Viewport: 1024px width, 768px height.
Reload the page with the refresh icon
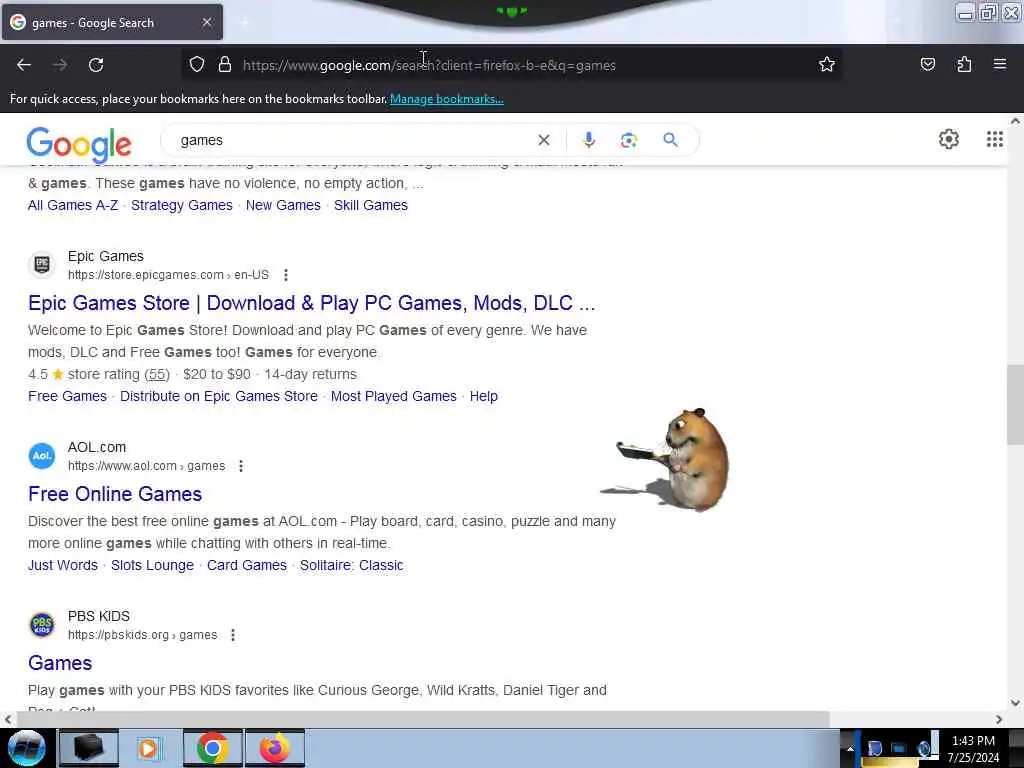[96, 65]
